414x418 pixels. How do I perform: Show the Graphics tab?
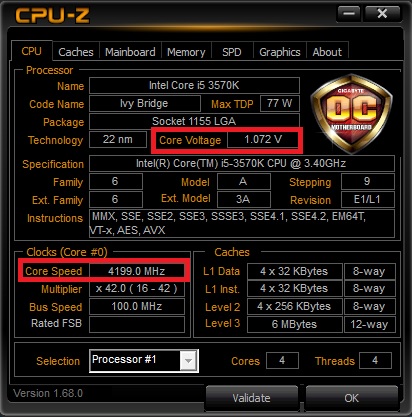280,52
